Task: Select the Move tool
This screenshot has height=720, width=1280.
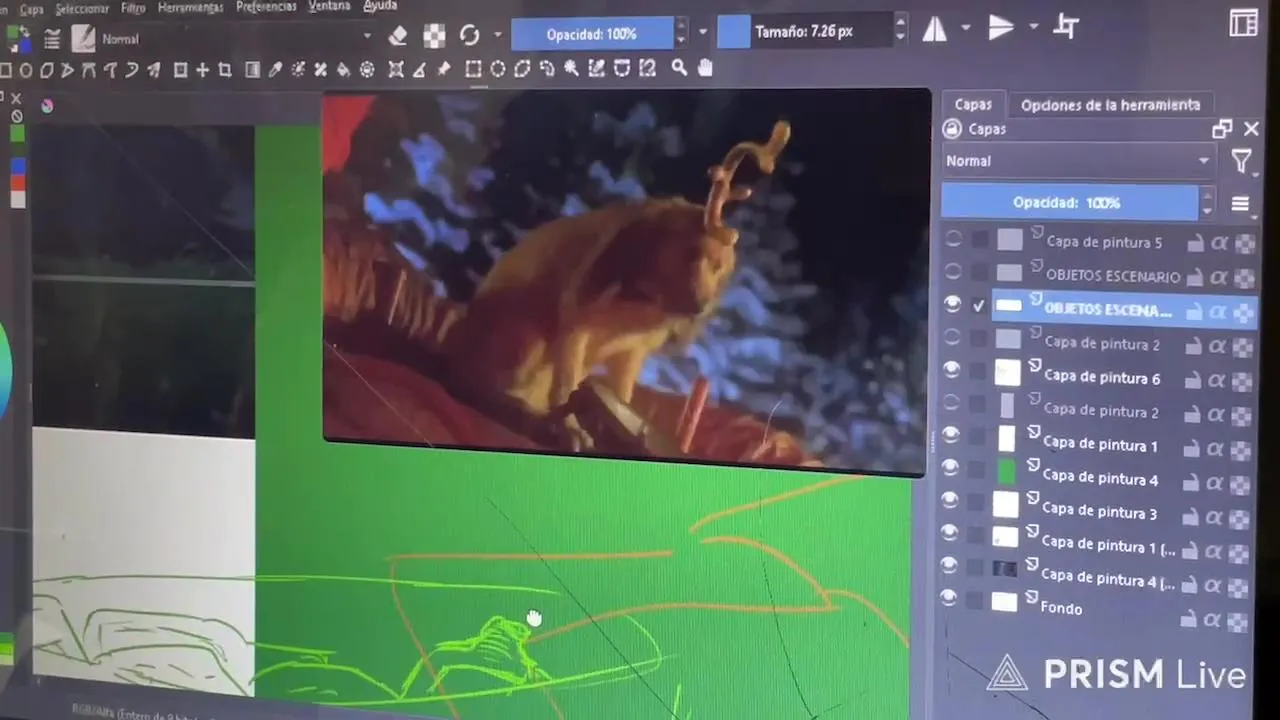Action: [x=202, y=69]
